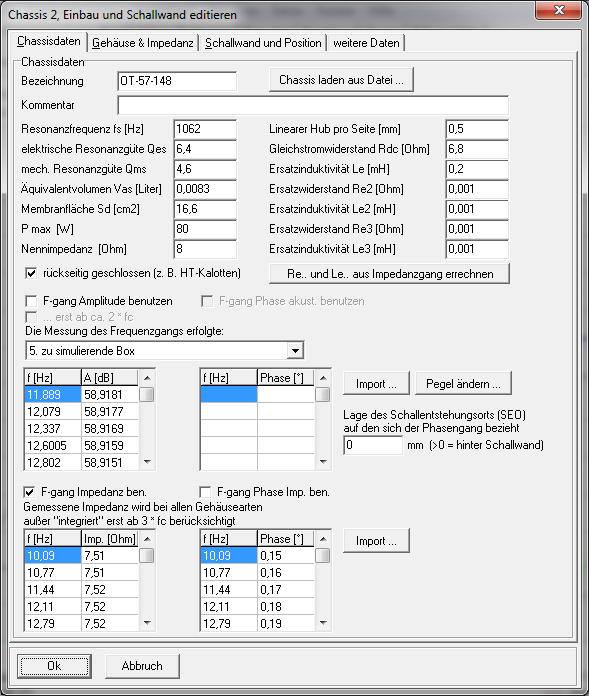Screen dimensions: 589x696
Task: Switch to the Gehäuse & Impedanz tab
Action: coord(143,43)
